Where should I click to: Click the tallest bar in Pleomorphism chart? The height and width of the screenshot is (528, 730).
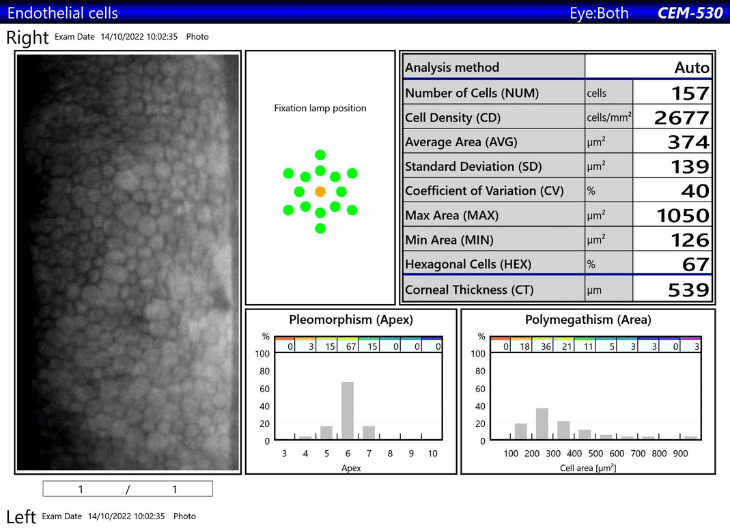(x=346, y=410)
